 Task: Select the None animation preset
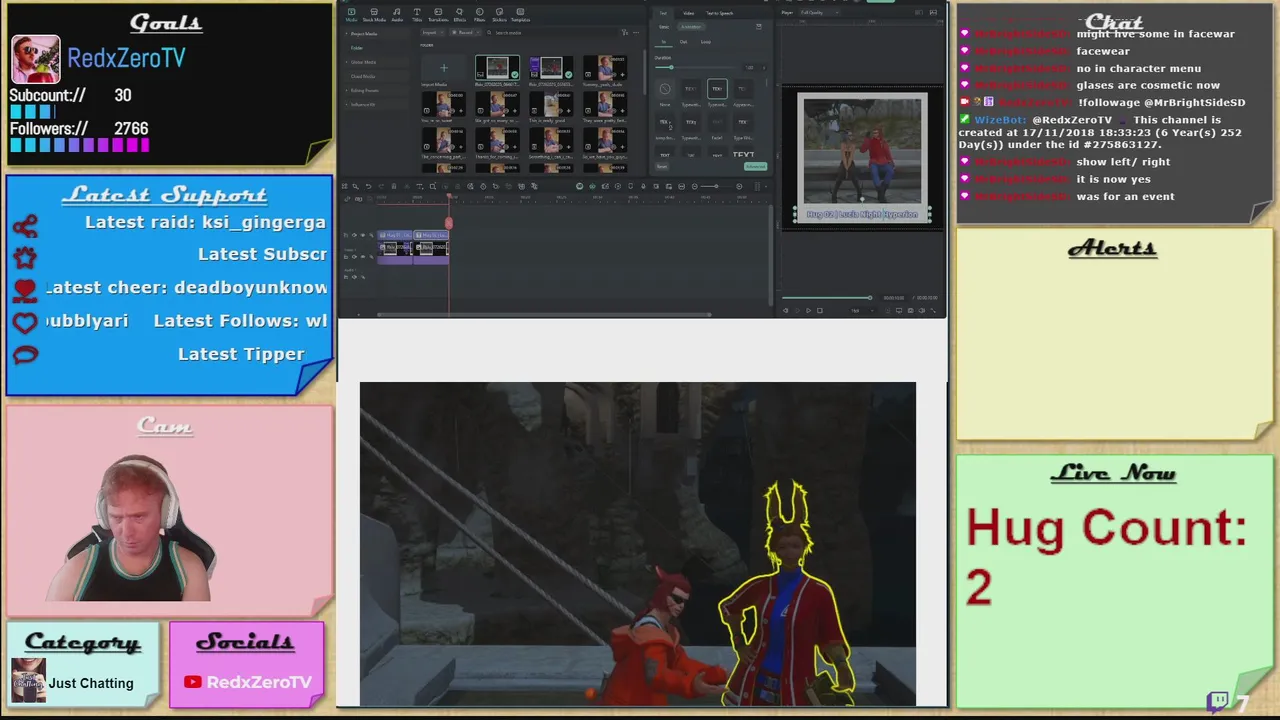point(665,89)
